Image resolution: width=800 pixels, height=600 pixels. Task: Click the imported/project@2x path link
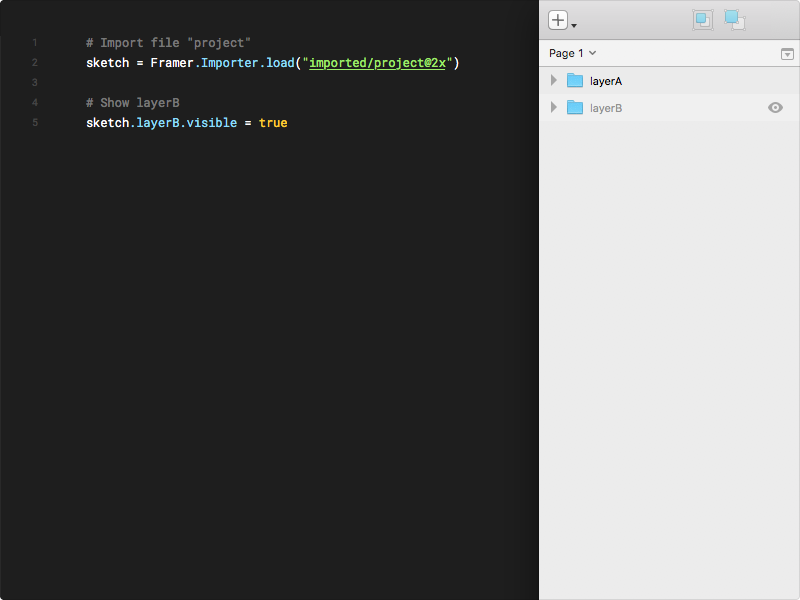click(x=377, y=63)
